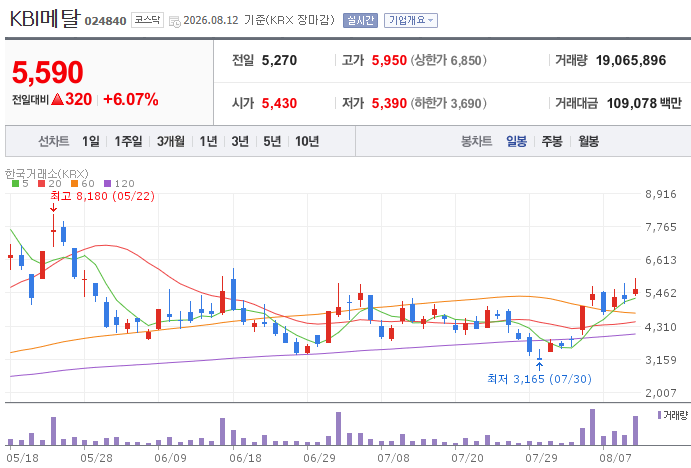Select the 1일 line chart tab
The height and width of the screenshot is (468, 691).
point(90,141)
